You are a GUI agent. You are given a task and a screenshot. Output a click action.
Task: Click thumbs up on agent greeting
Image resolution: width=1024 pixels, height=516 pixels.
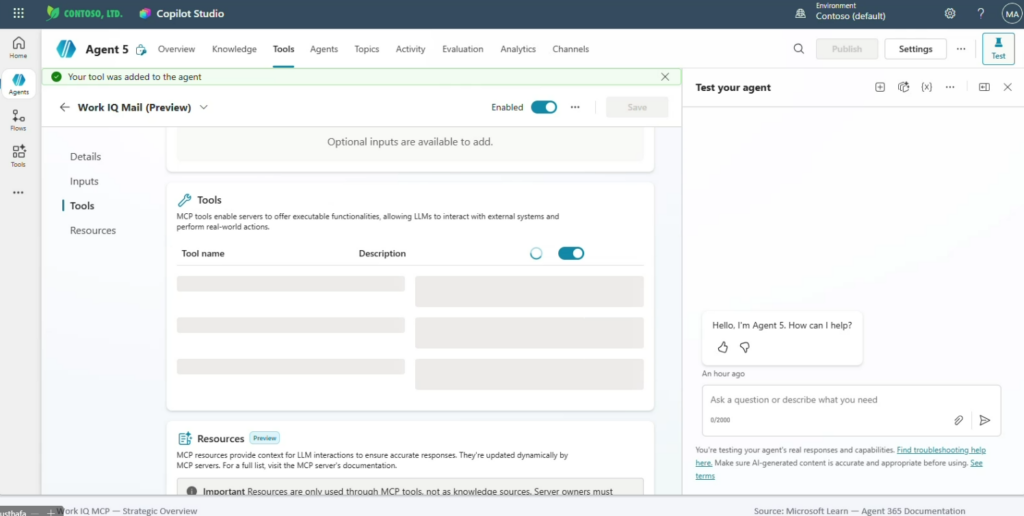[723, 347]
